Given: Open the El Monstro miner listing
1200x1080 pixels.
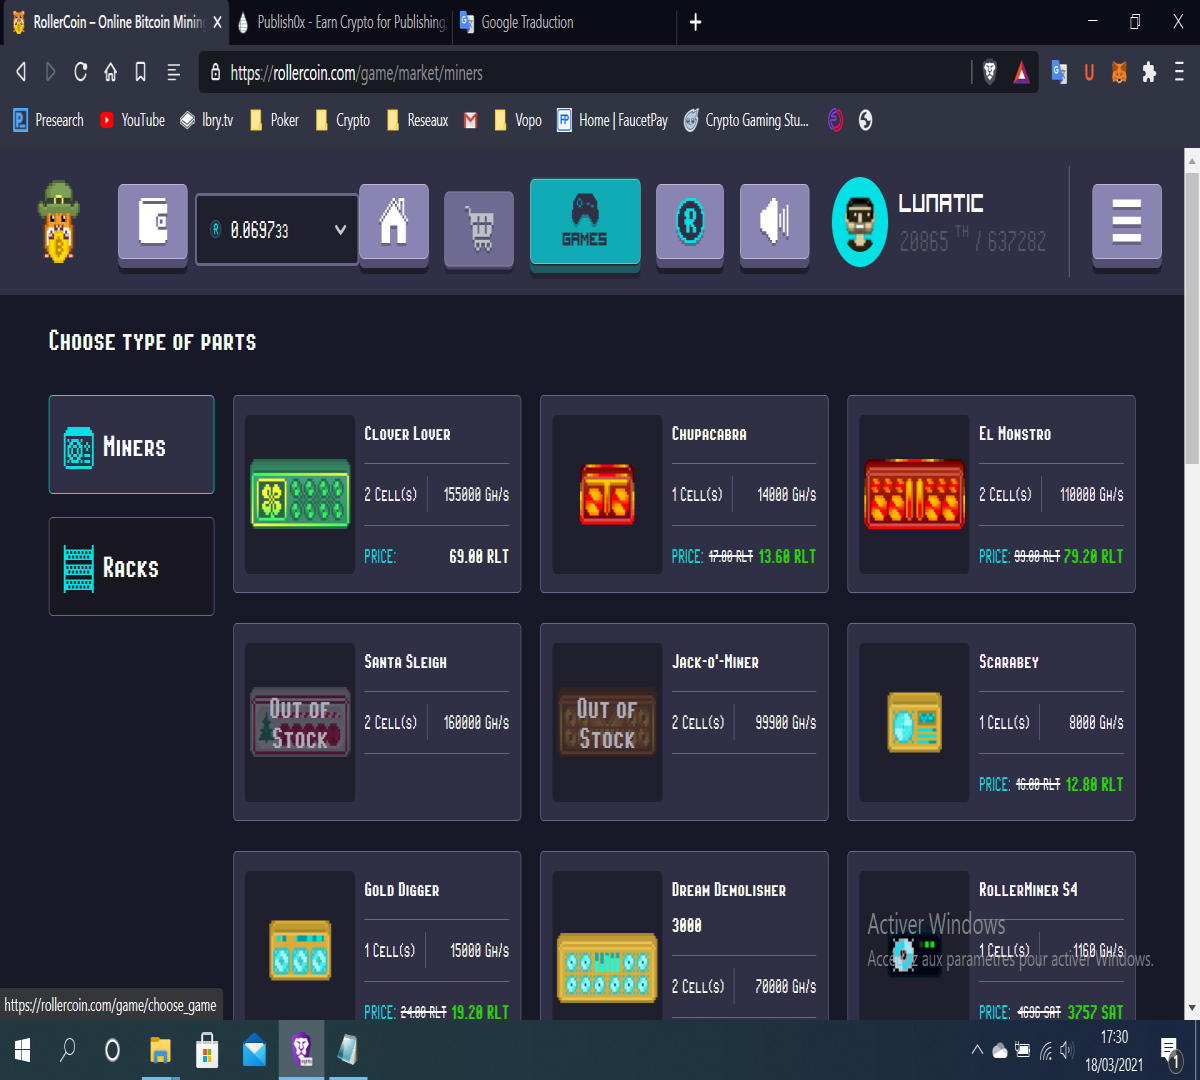Looking at the screenshot, I should (x=991, y=494).
